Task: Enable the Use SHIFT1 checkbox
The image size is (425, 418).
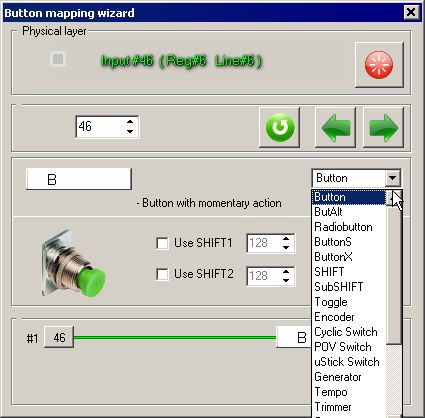Action: click(162, 243)
